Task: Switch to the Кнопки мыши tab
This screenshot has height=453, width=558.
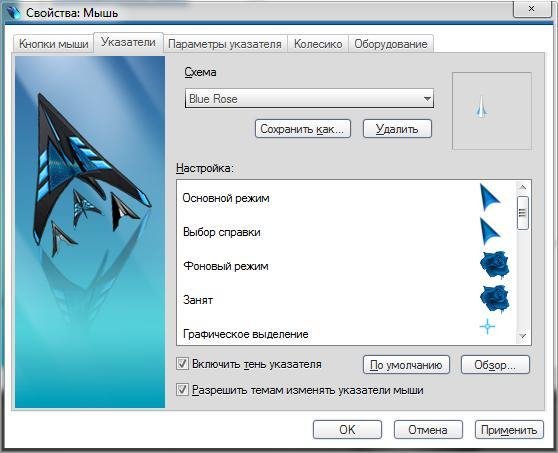Action: pos(54,44)
